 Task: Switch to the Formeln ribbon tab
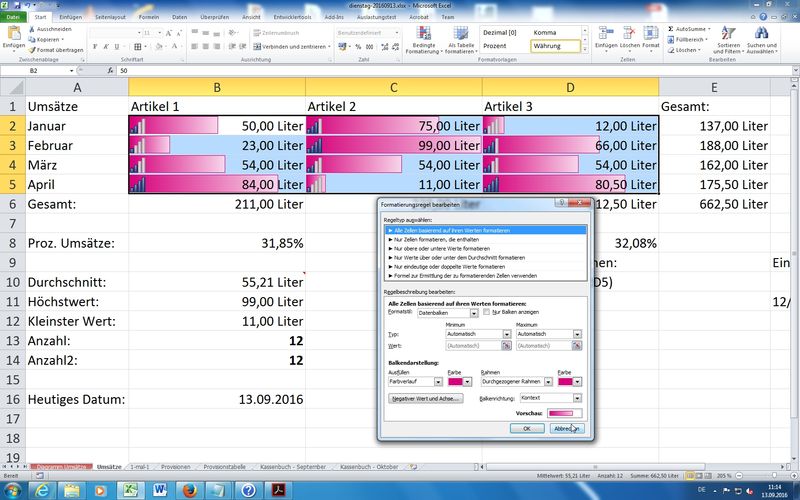tap(148, 17)
